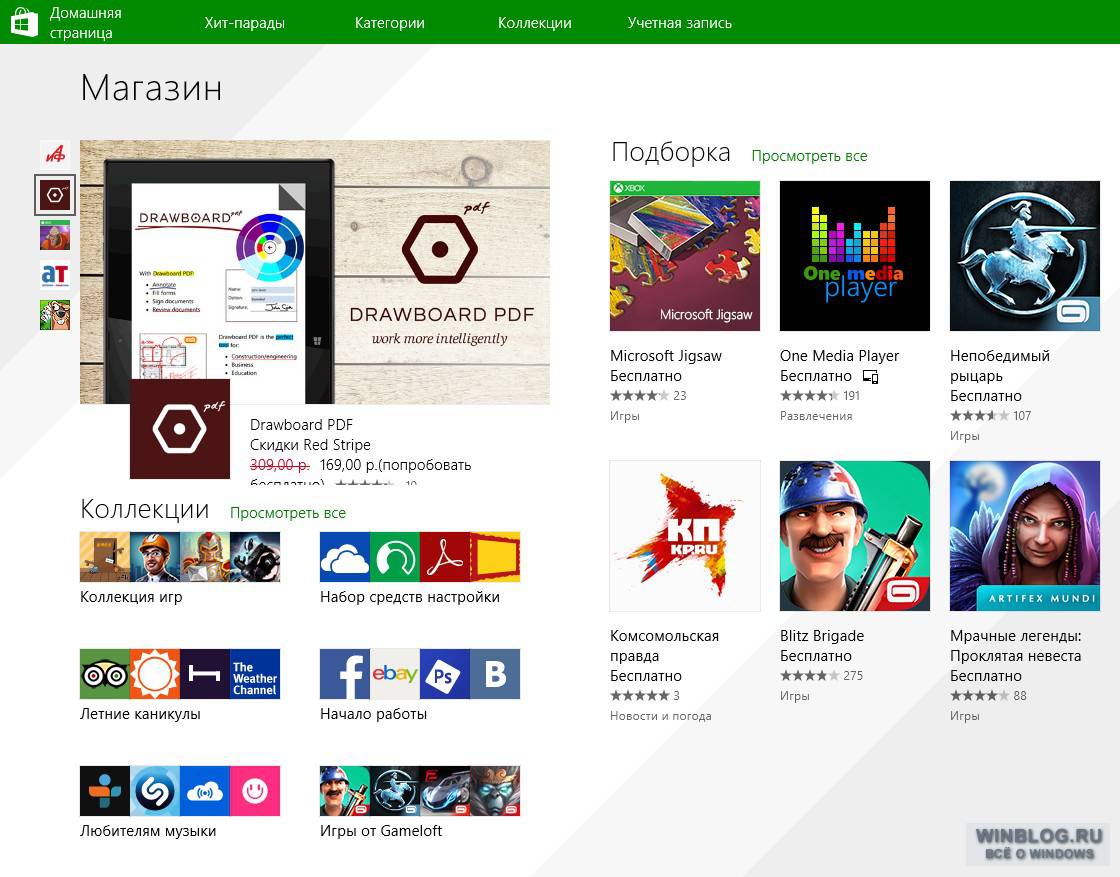Image resolution: width=1120 pixels, height=877 pixels.
Task: Open the Мрачные легенды app icon
Action: pyautogui.click(x=1024, y=536)
